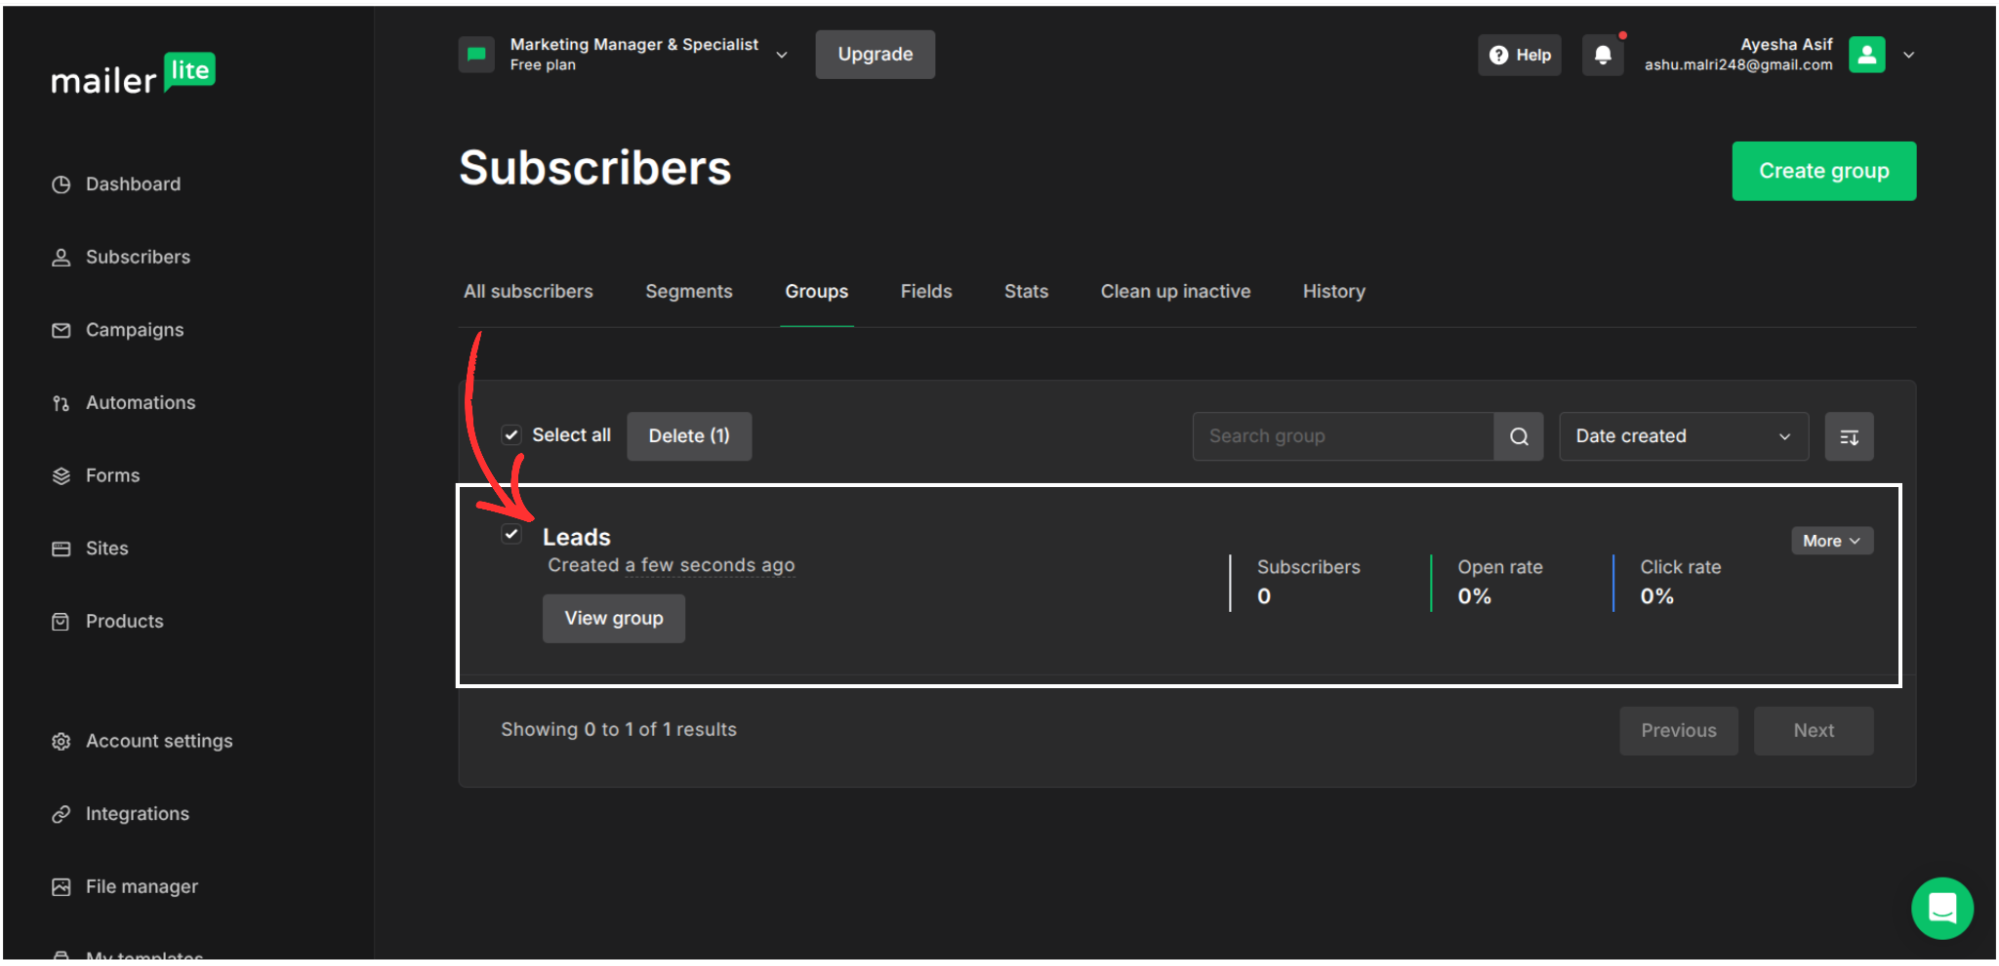
Task: Open the Forms section icon
Action: (x=61, y=475)
